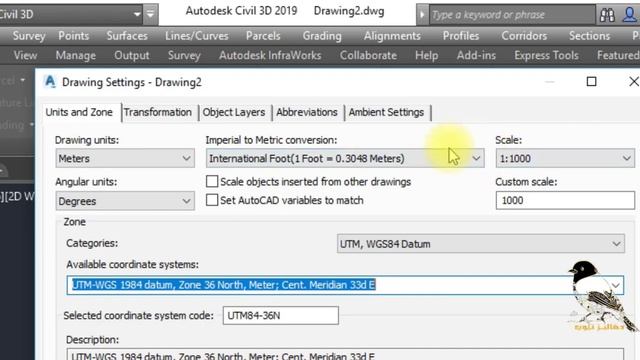Image resolution: width=640 pixels, height=360 pixels.
Task: Click the arrow icon before the search box
Action: pyautogui.click(x=422, y=15)
